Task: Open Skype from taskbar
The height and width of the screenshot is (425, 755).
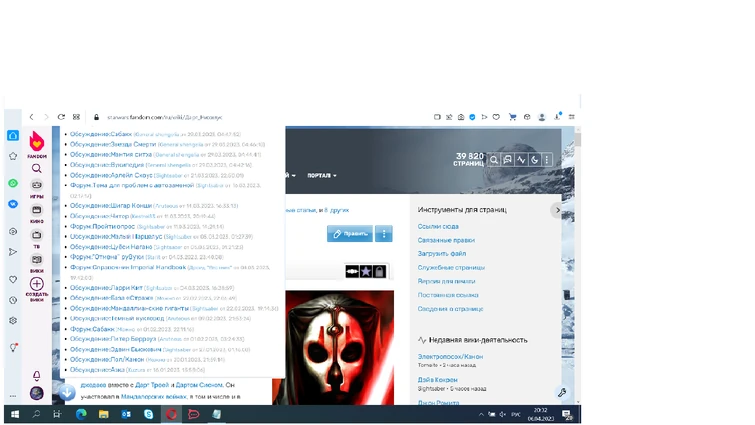Action: (149, 414)
